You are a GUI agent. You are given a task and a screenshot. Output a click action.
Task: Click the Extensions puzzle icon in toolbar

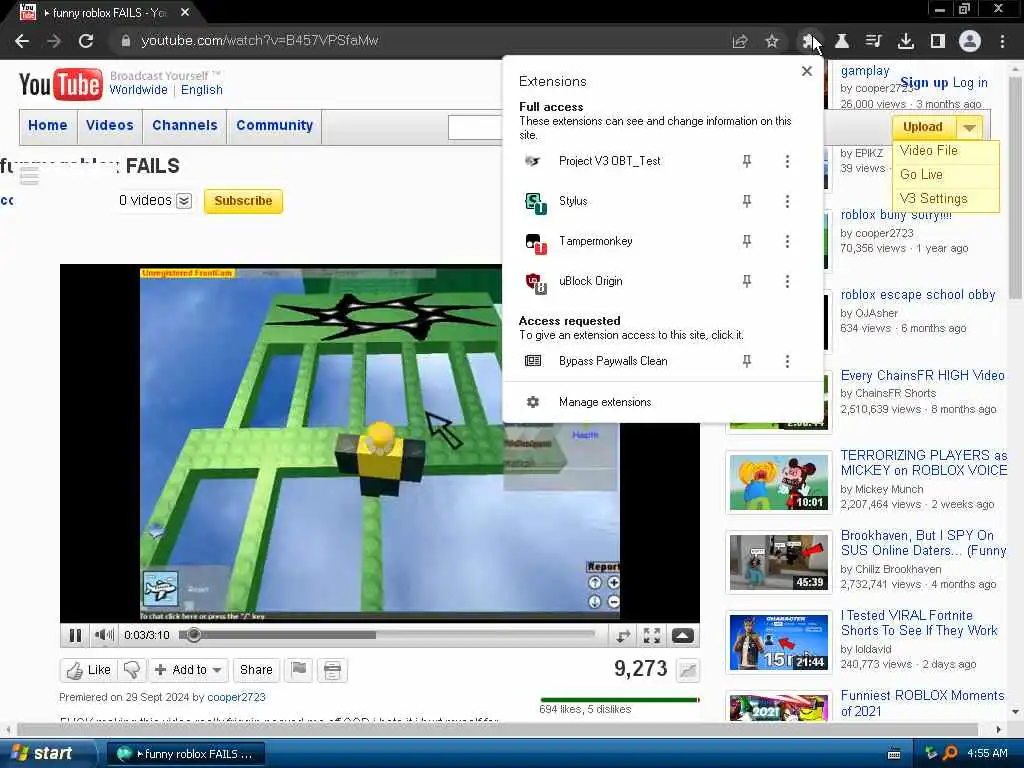click(x=808, y=41)
